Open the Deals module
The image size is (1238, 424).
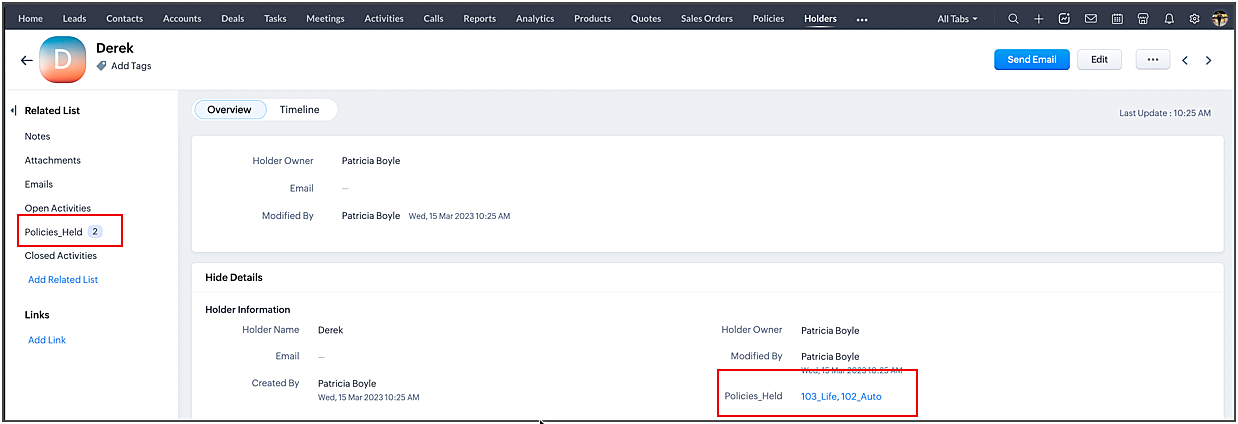[x=233, y=19]
